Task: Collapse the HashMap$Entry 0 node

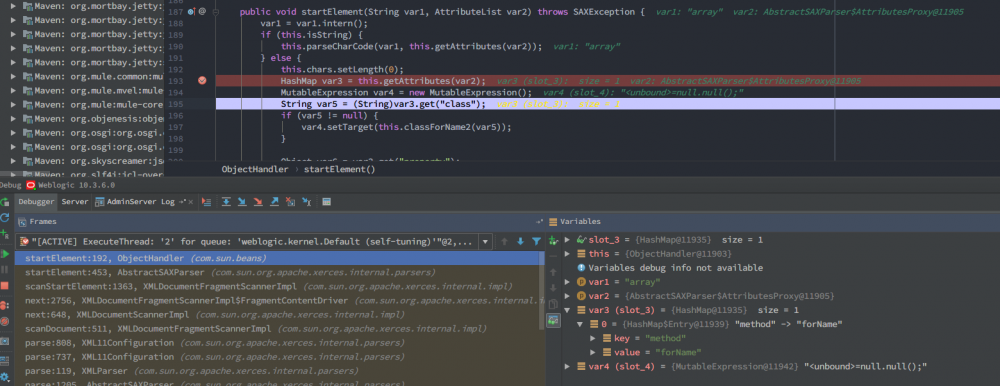Action: (x=579, y=324)
